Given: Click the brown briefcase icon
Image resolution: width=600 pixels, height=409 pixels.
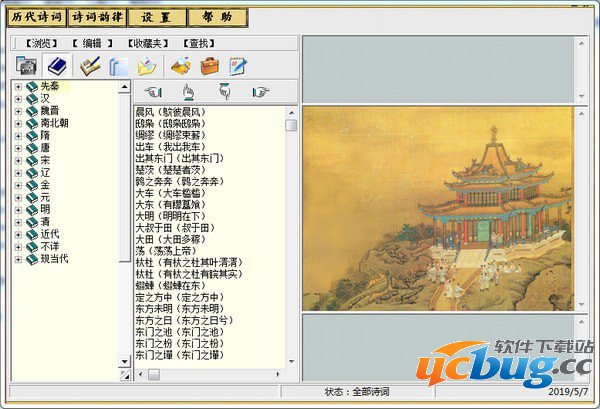Looking at the screenshot, I should (209, 67).
